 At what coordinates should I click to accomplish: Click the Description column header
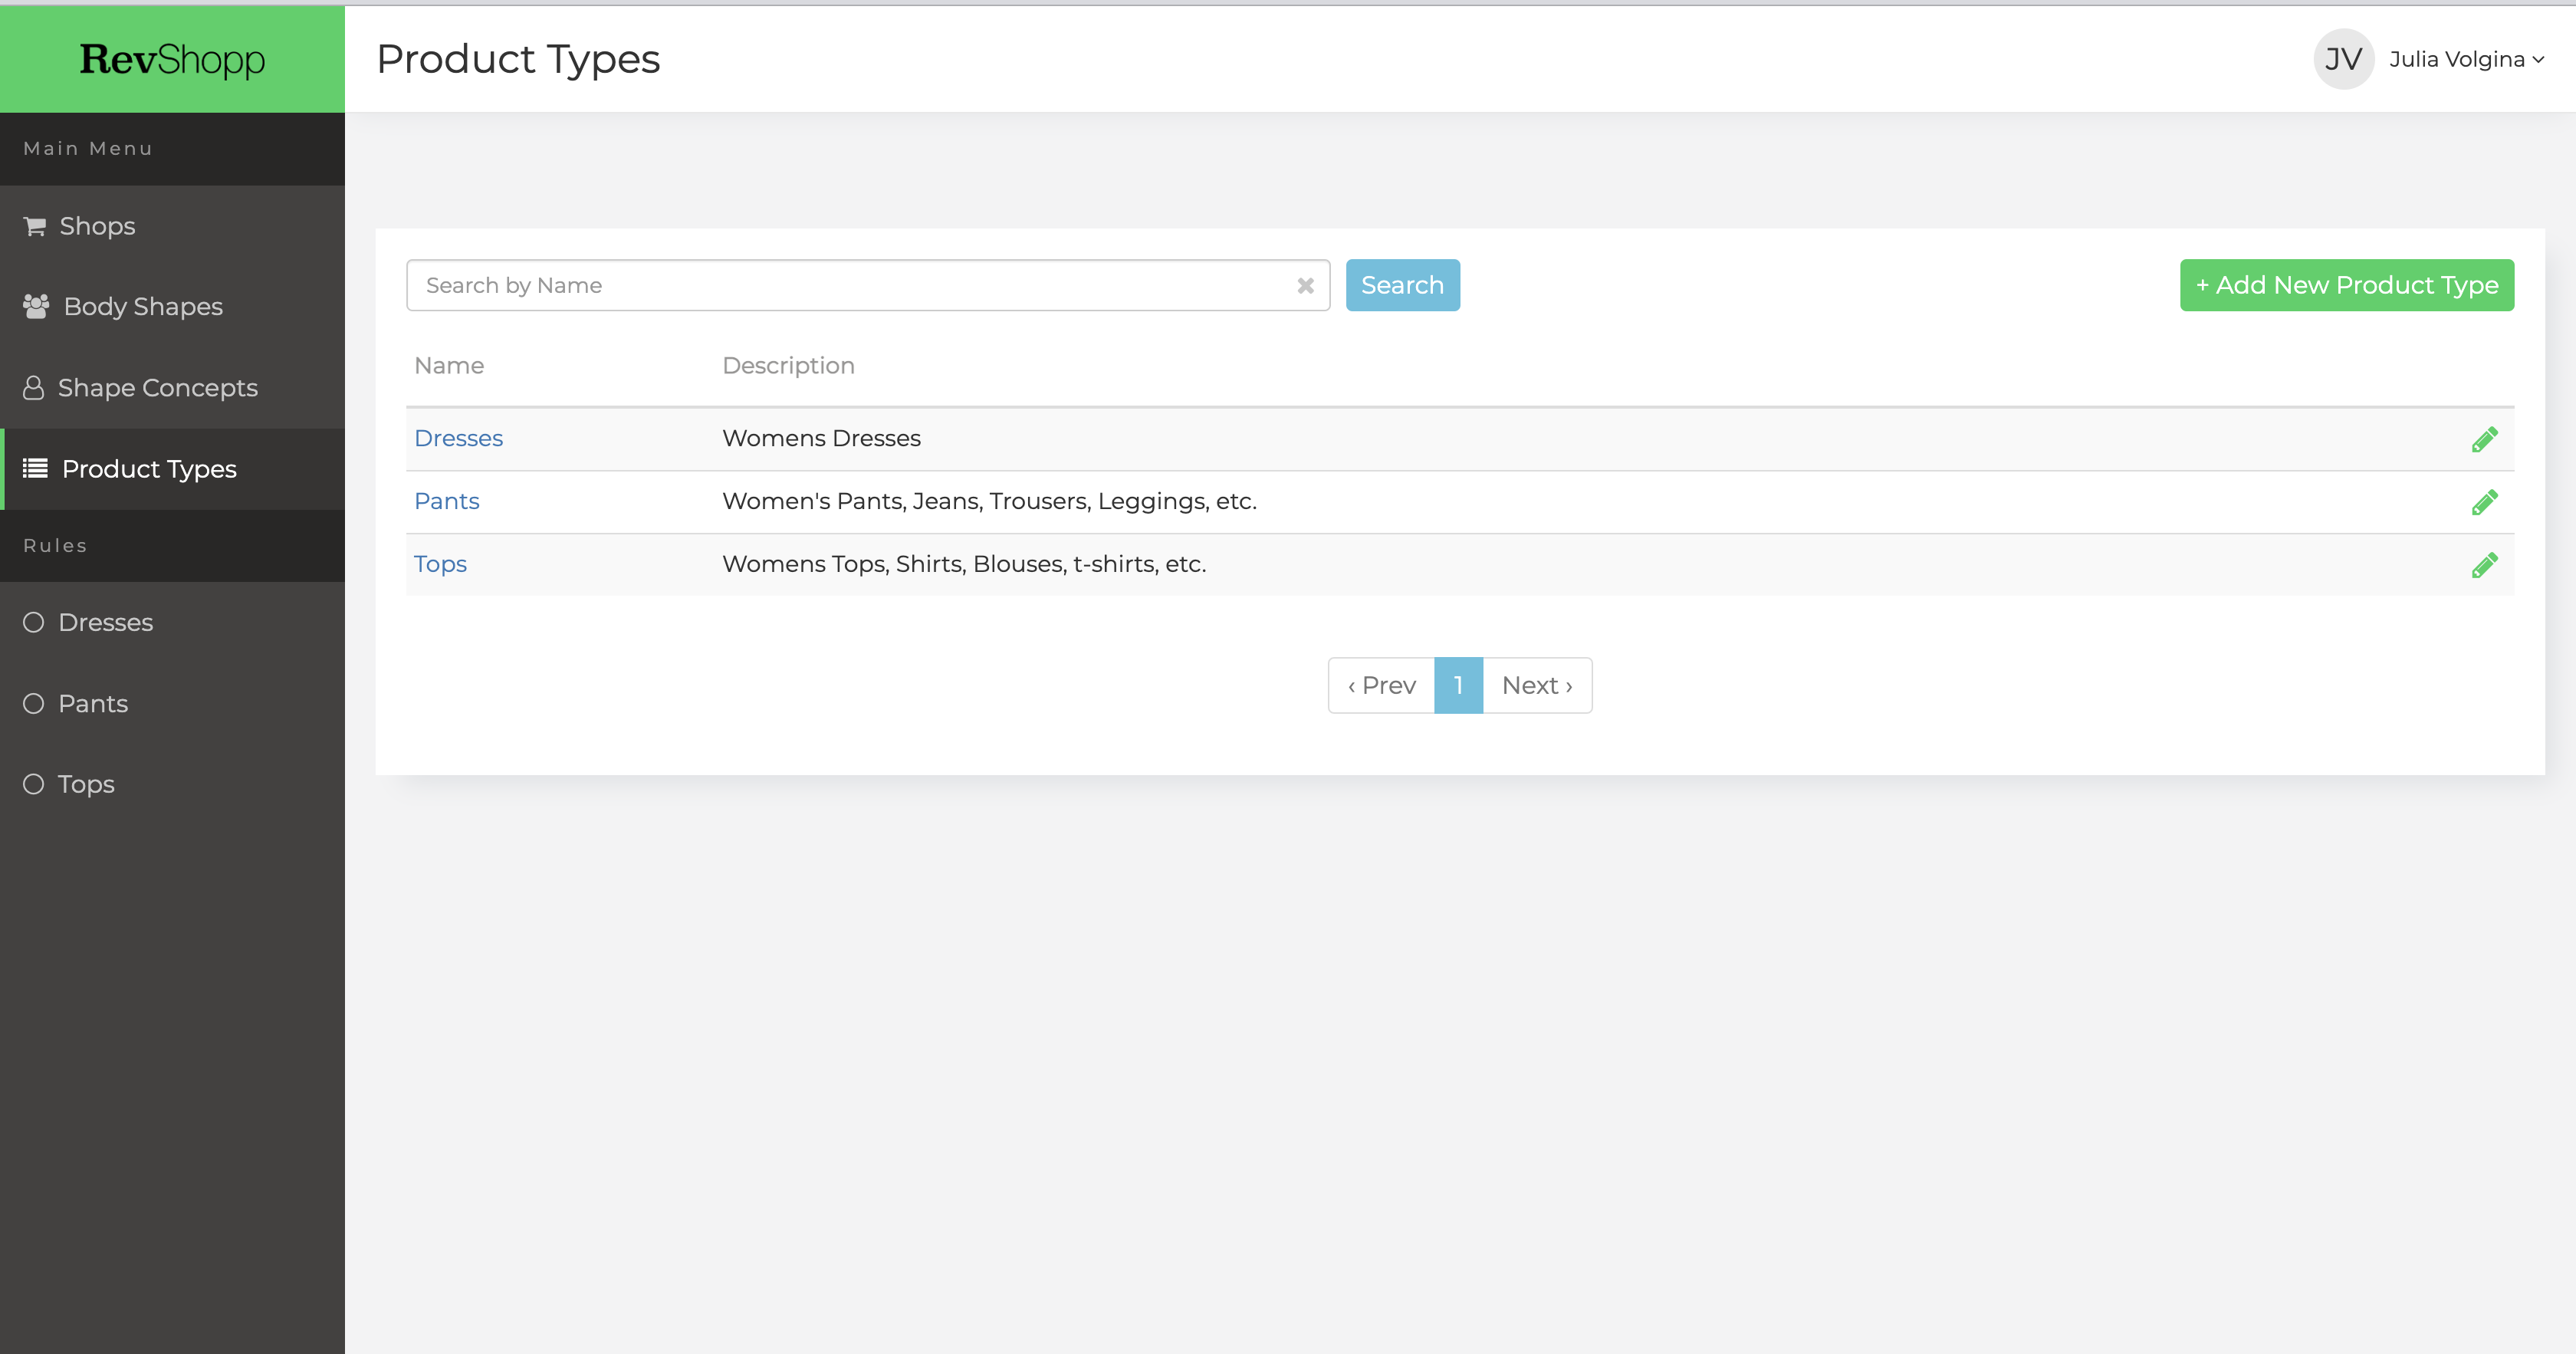pyautogui.click(x=788, y=365)
